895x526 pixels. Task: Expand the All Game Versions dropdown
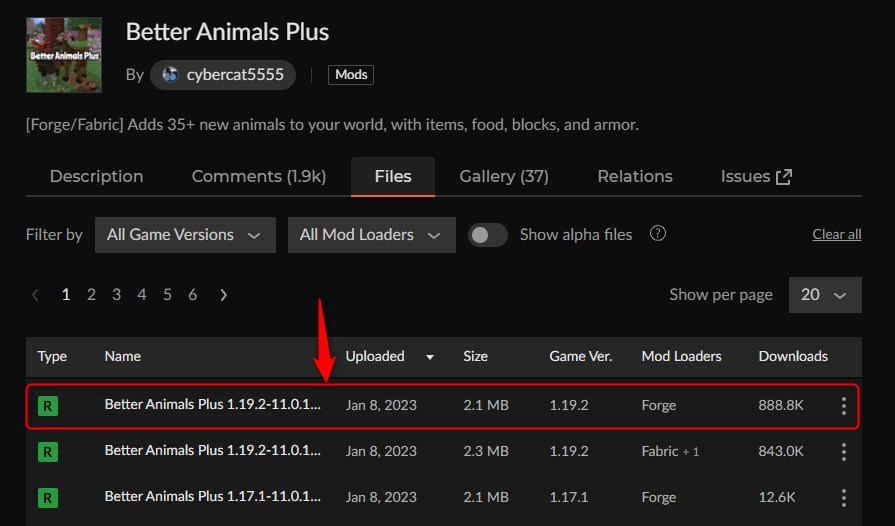coord(184,235)
